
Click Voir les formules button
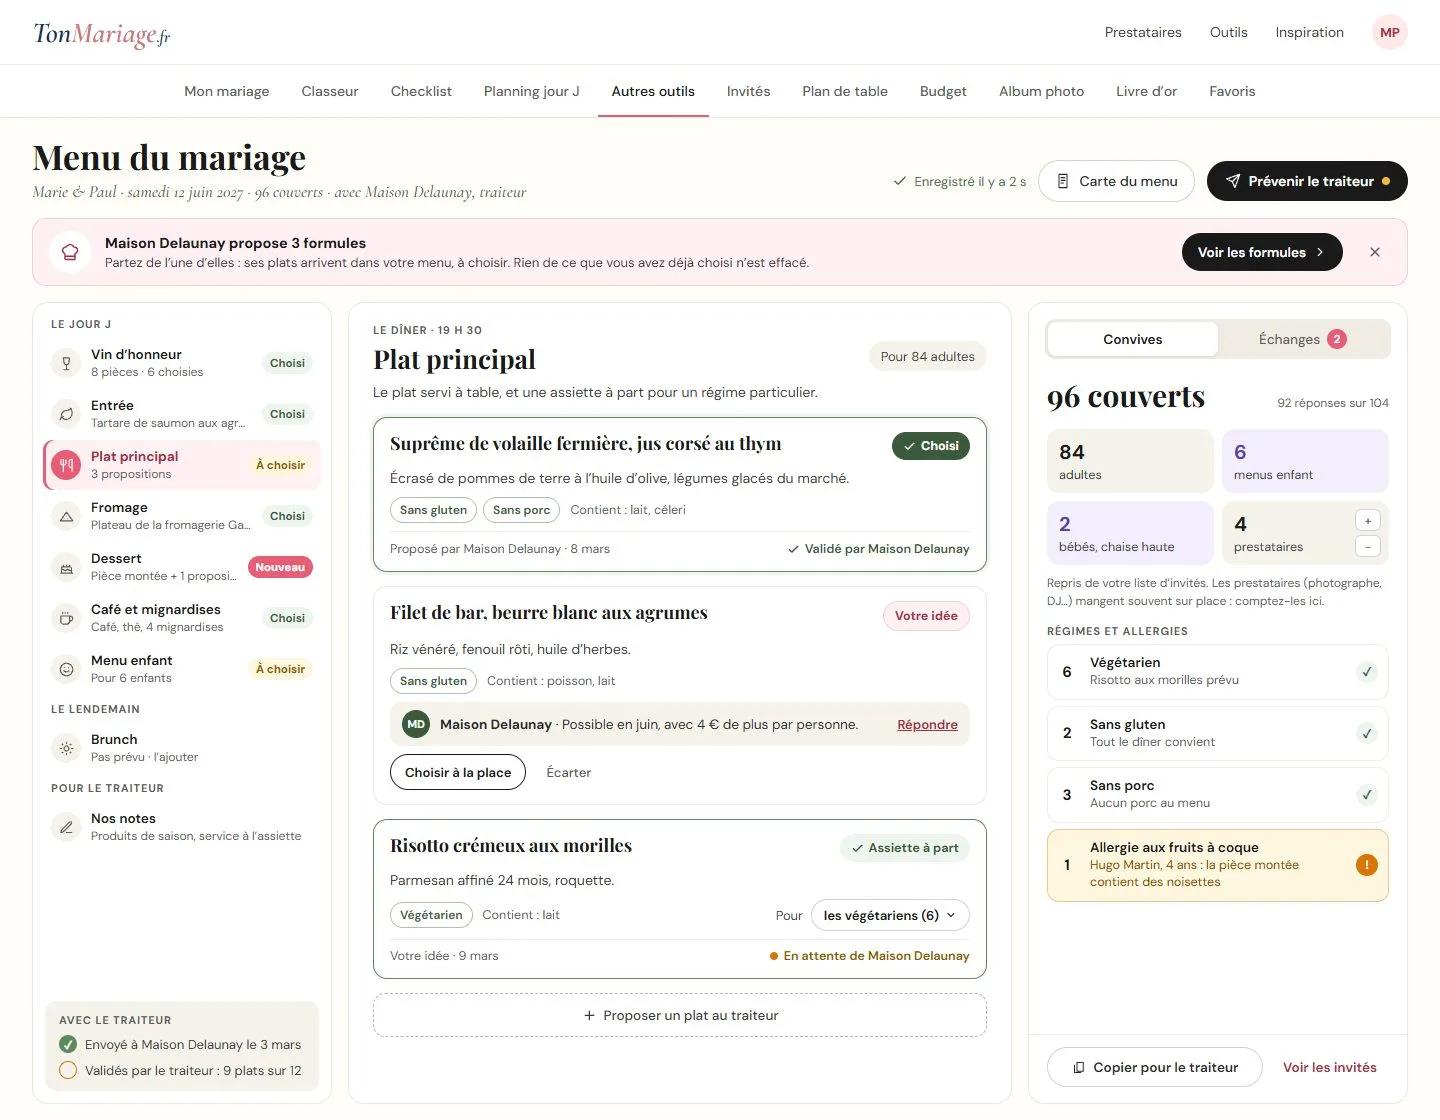(1262, 252)
